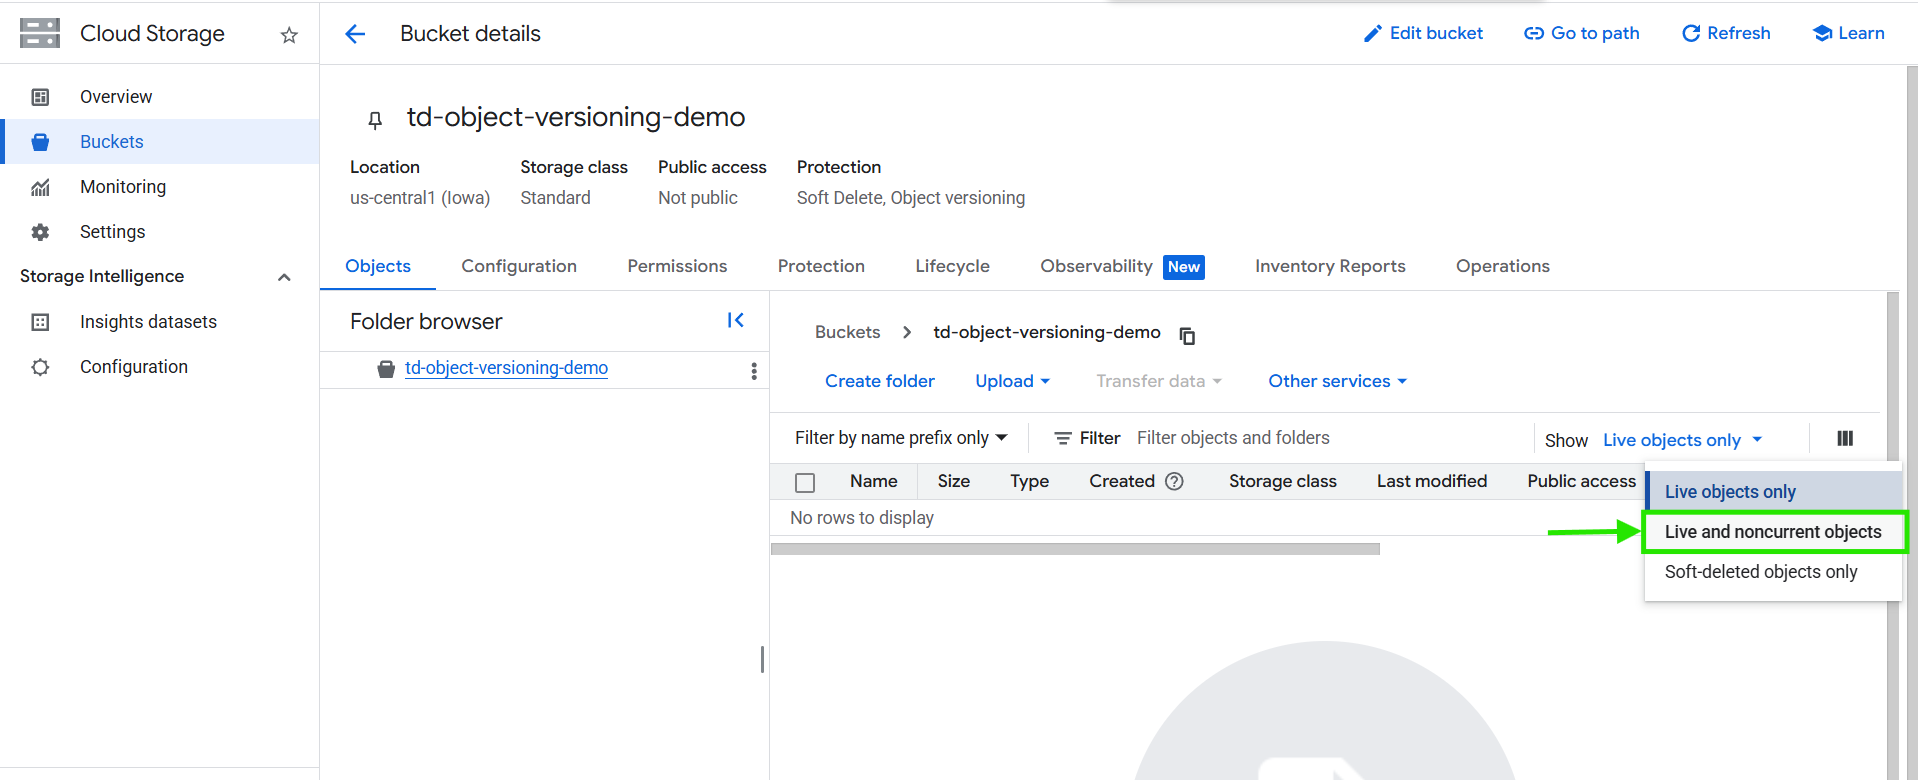Click the pin icon beside the bucket name
1918x780 pixels.
(x=375, y=120)
